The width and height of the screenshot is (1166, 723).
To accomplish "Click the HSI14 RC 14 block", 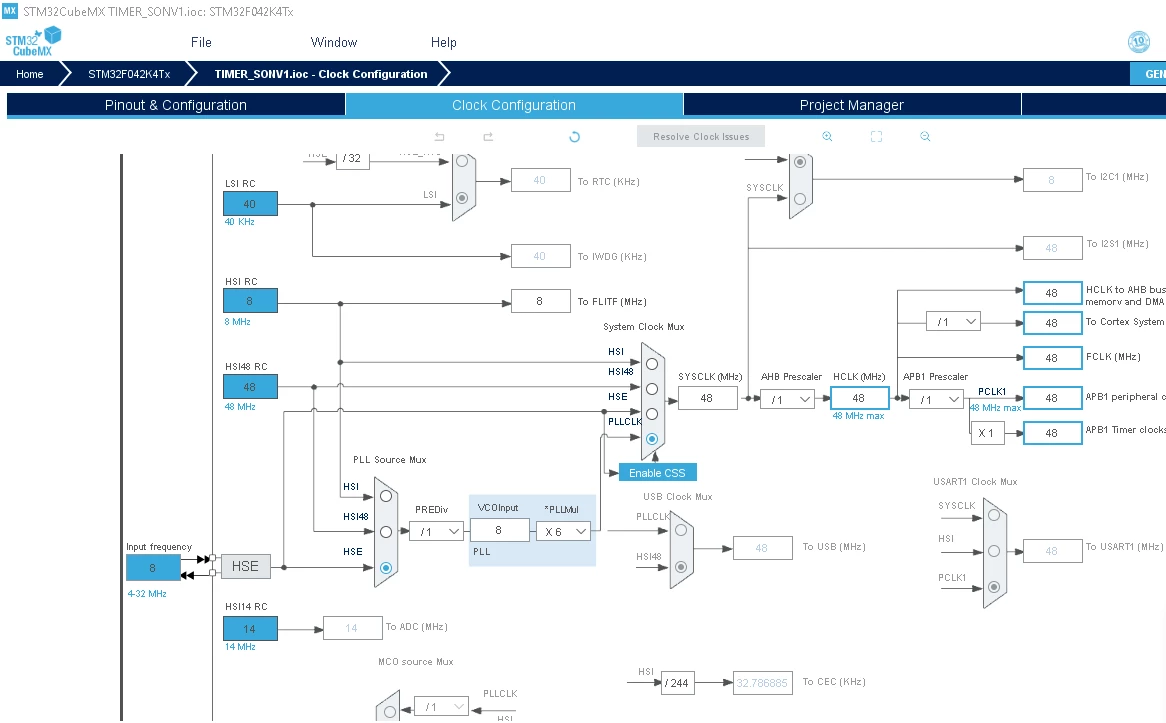I will pyautogui.click(x=251, y=629).
